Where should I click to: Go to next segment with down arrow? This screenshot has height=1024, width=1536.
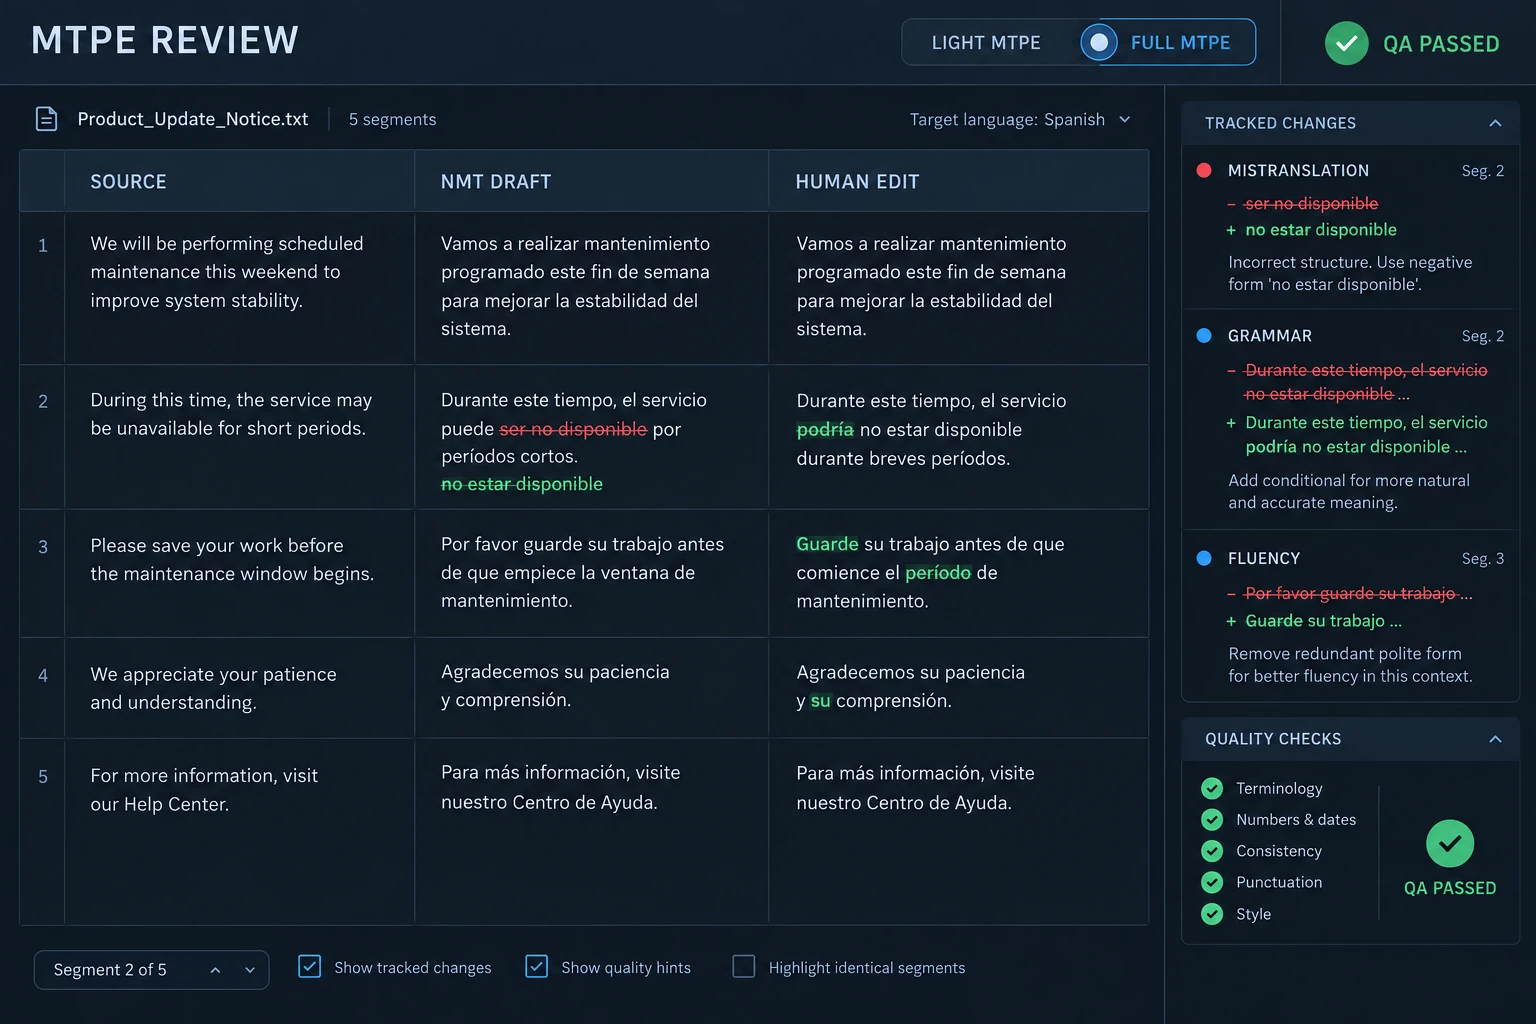pyautogui.click(x=250, y=970)
